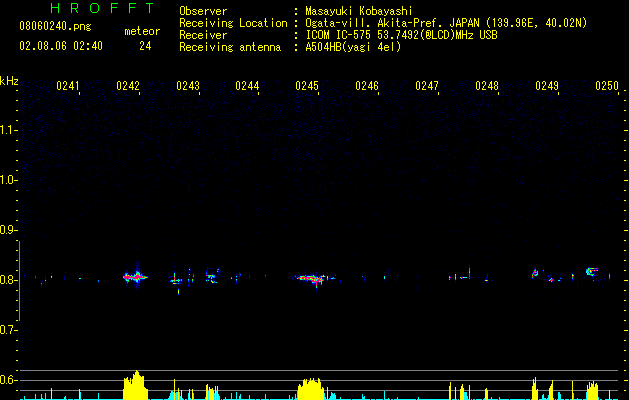Click the meteor label
The height and width of the screenshot is (400, 629).
point(142,31)
